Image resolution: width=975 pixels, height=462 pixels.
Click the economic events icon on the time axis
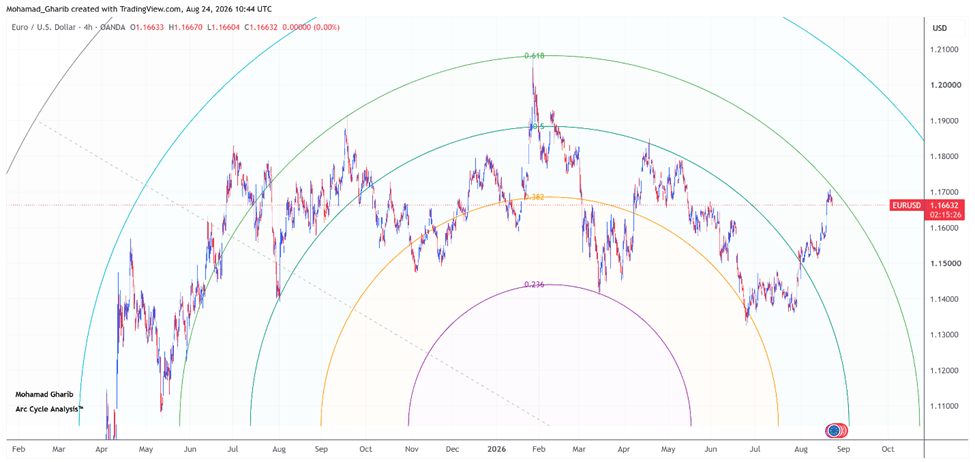click(x=836, y=430)
